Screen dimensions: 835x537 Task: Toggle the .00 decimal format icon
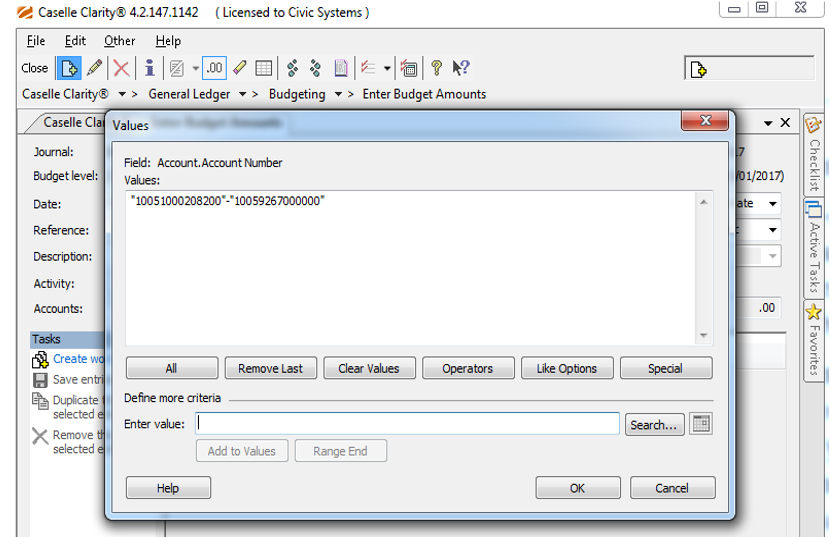point(214,68)
